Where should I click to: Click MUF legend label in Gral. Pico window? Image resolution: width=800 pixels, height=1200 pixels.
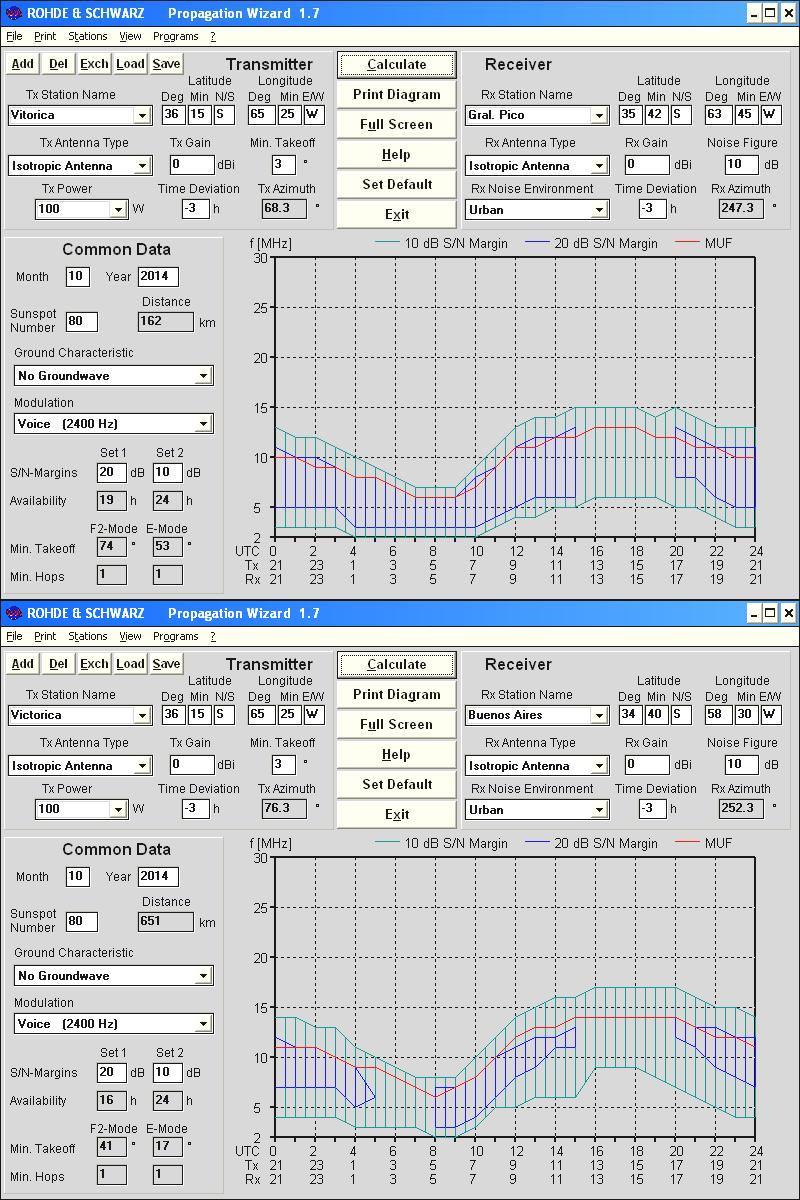[719, 243]
